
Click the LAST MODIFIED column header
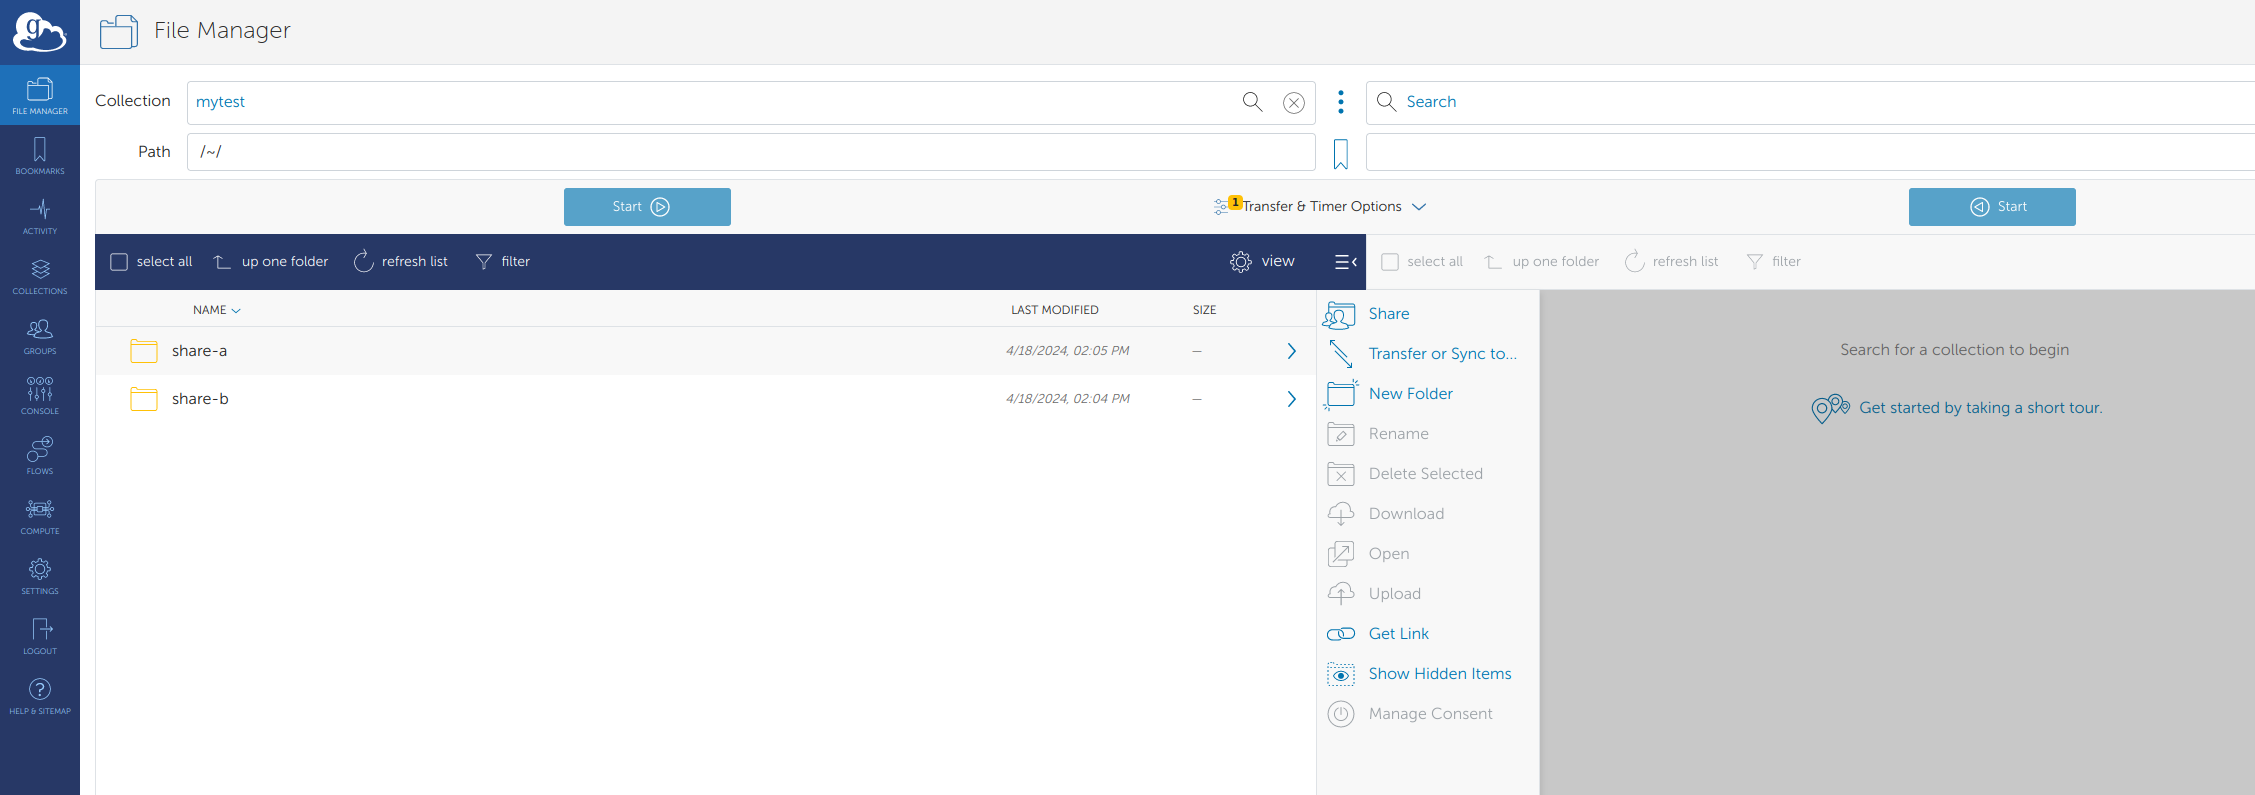point(1054,310)
